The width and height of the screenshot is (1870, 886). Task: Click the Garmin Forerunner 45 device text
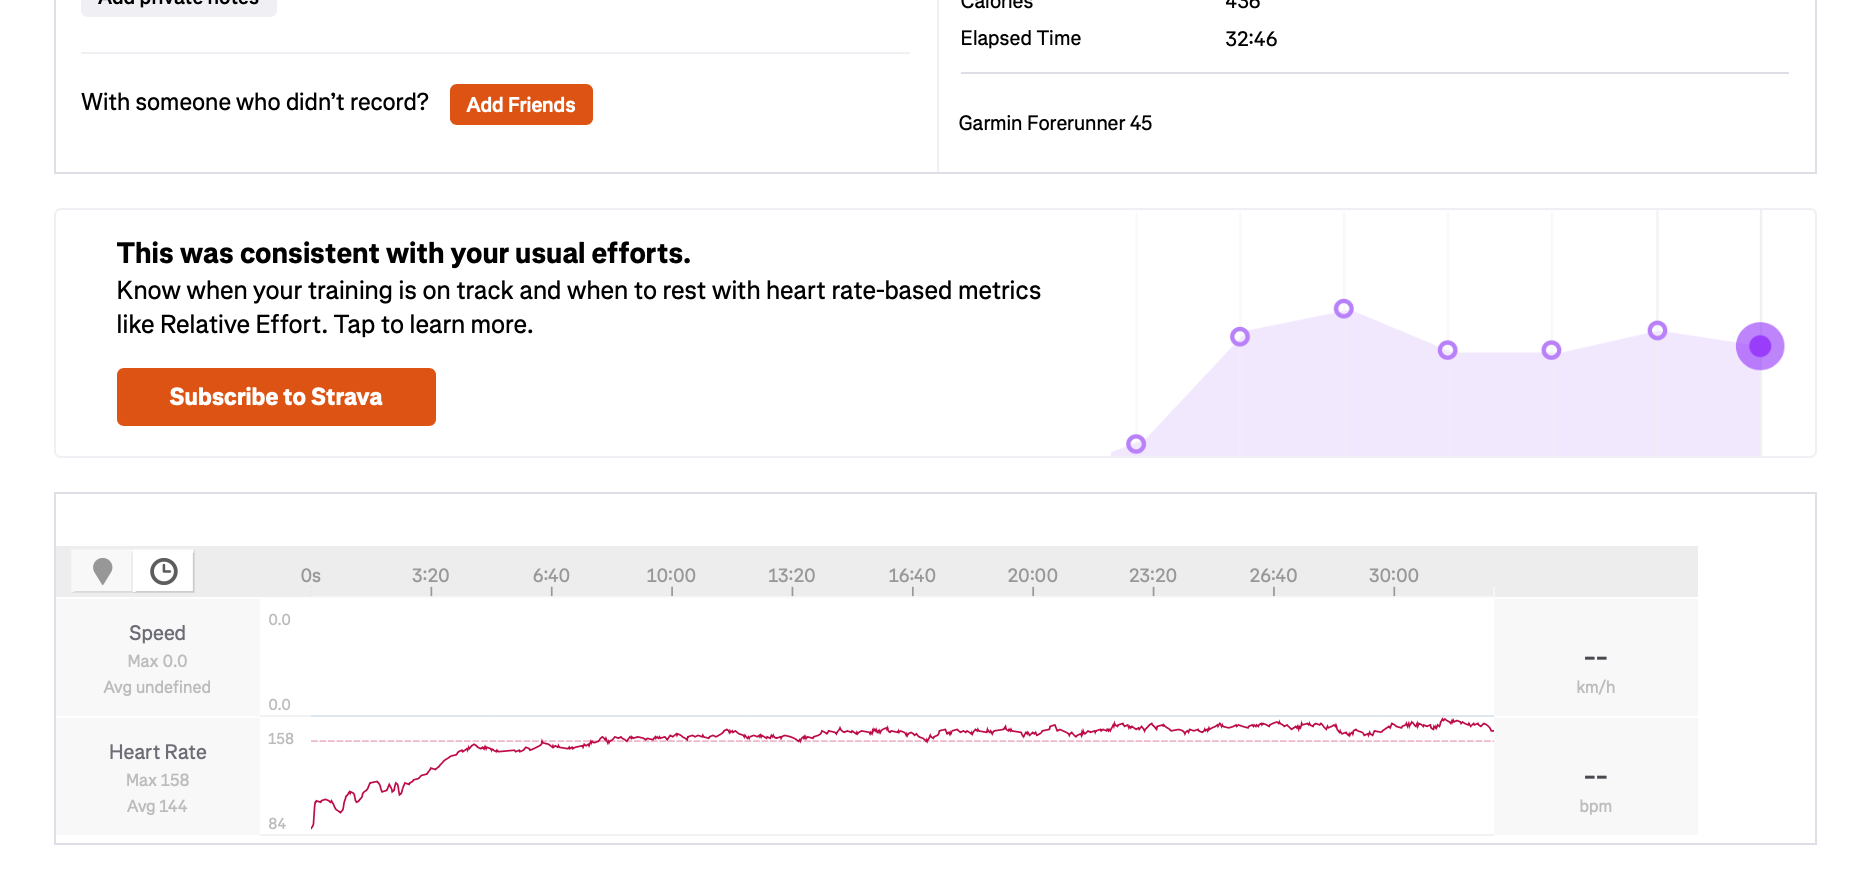point(1055,123)
